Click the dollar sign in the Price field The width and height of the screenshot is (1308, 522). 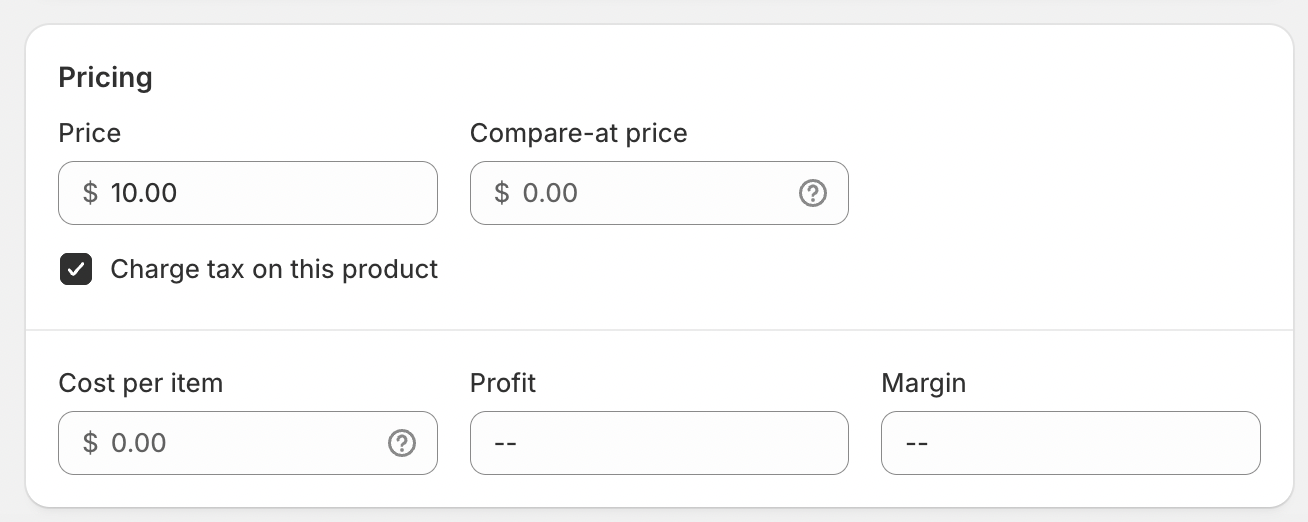pos(90,193)
